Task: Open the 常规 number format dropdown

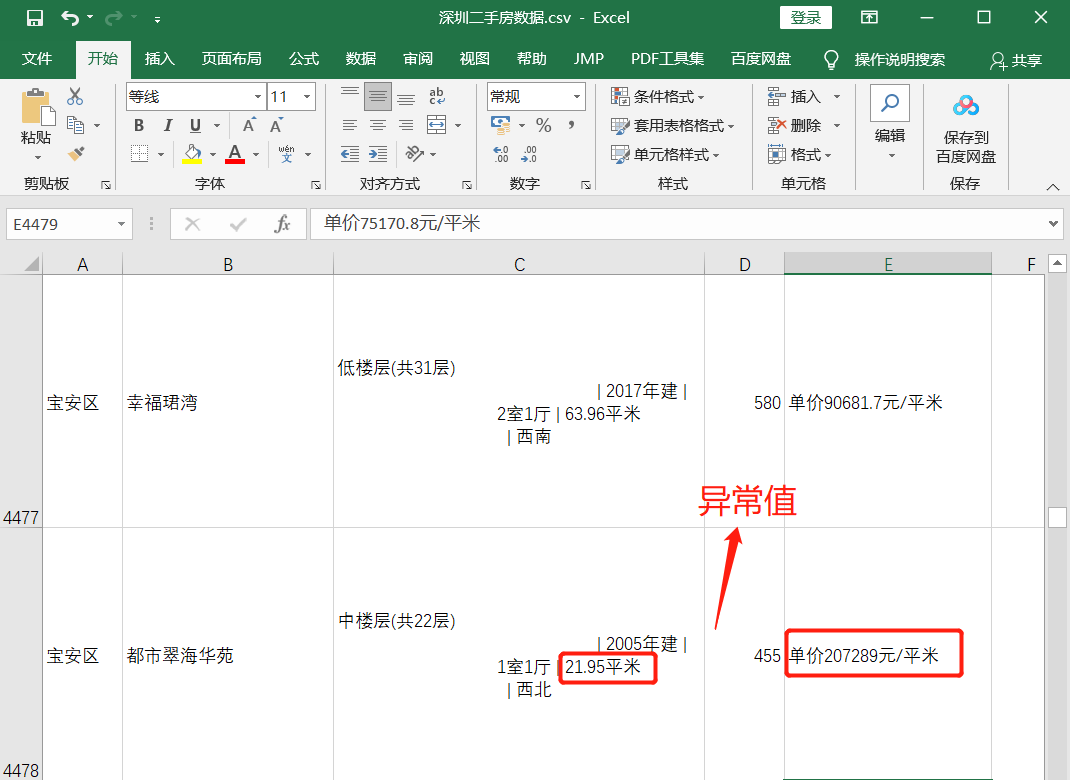Action: click(x=577, y=97)
